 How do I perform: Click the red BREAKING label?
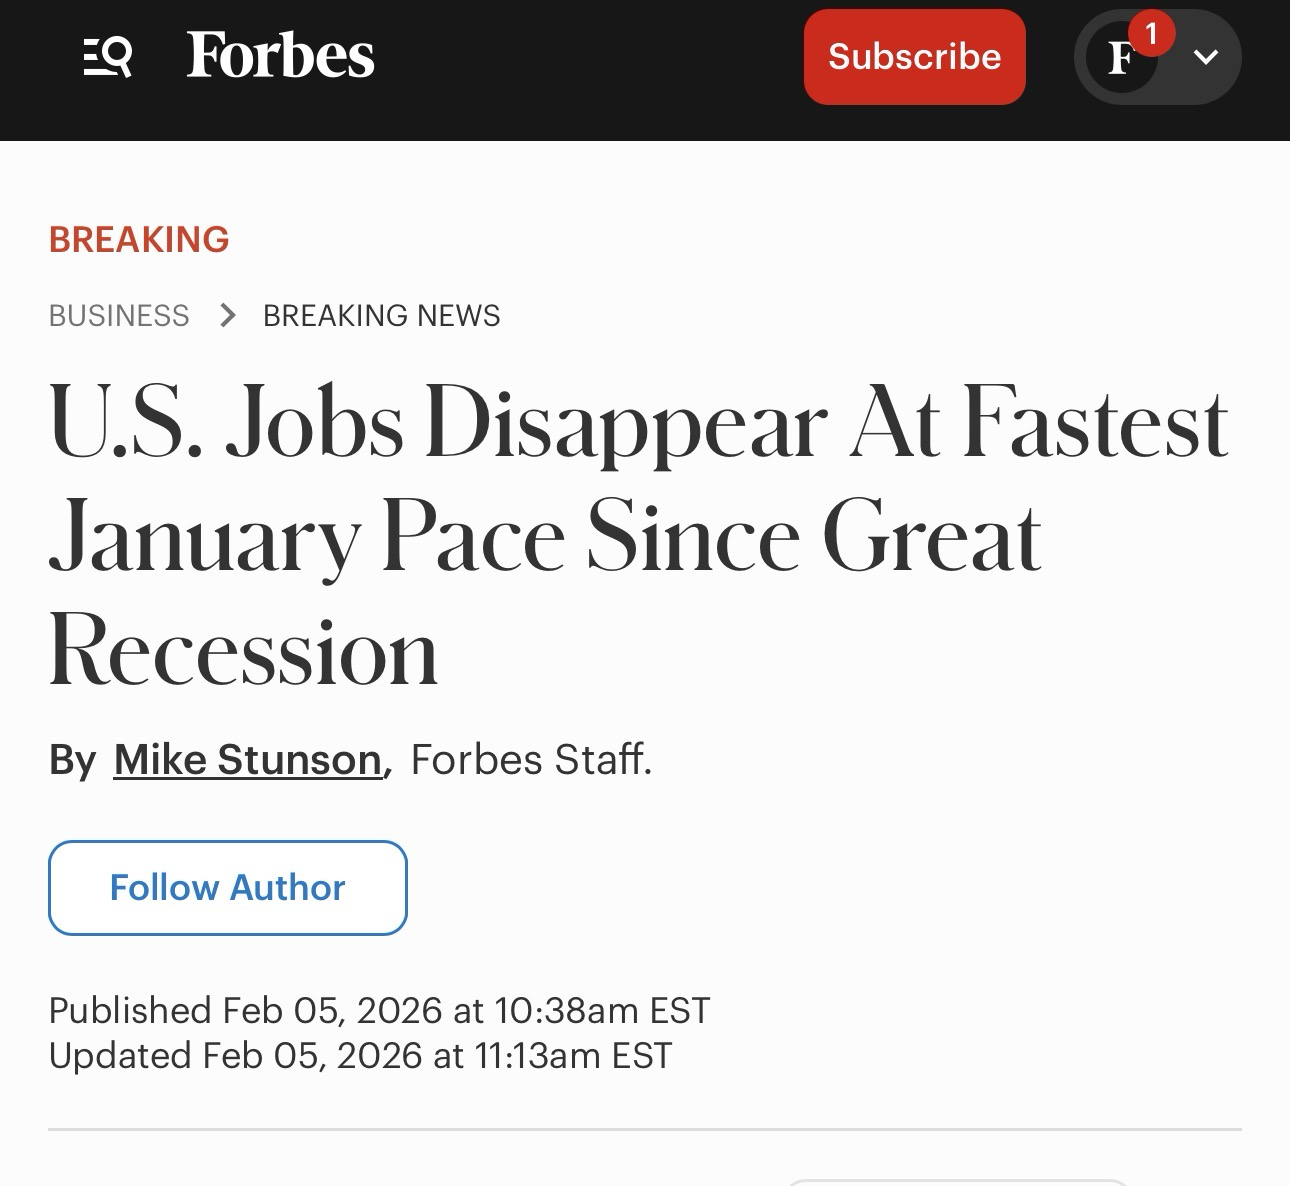pos(139,240)
